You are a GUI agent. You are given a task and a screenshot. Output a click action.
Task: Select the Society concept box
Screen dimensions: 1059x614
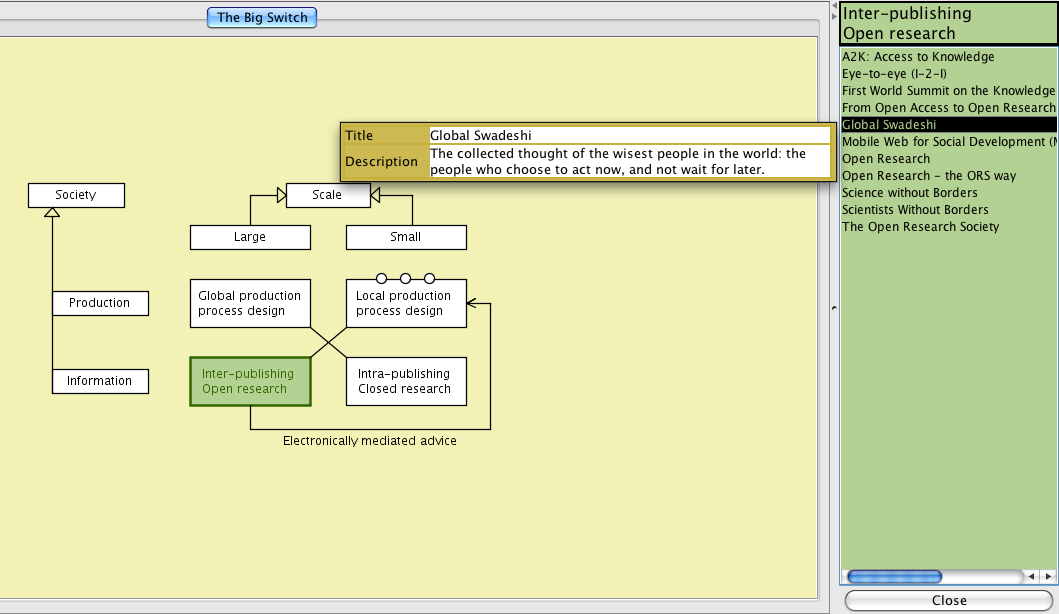[x=76, y=195]
